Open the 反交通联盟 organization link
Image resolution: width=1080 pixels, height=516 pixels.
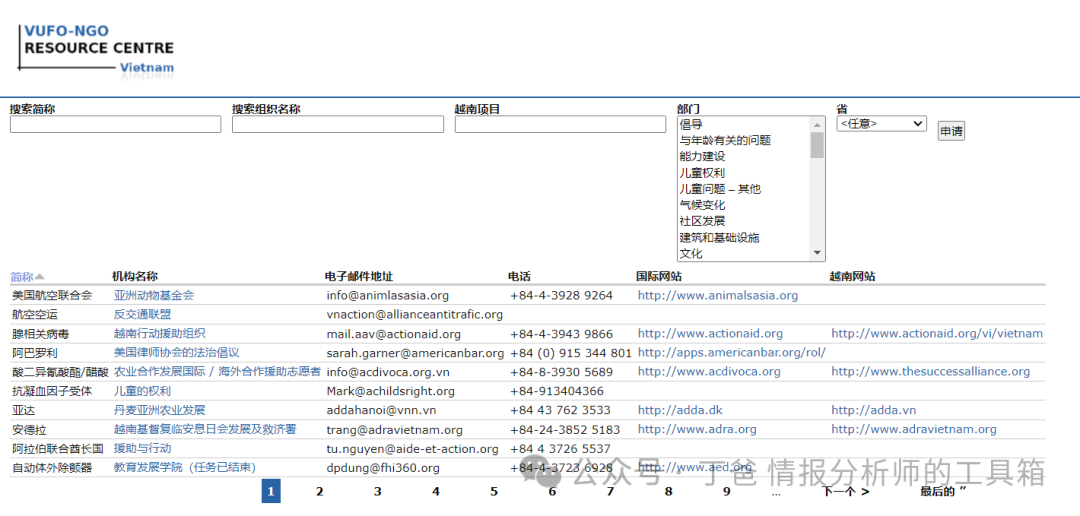coord(142,314)
